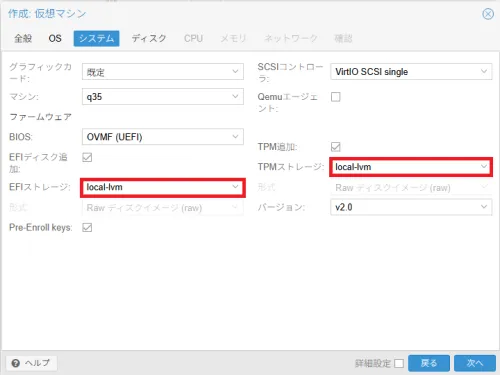Toggle the Pre-Enroll keys checkbox
Screen dimensions: 500x375
tap(87, 228)
